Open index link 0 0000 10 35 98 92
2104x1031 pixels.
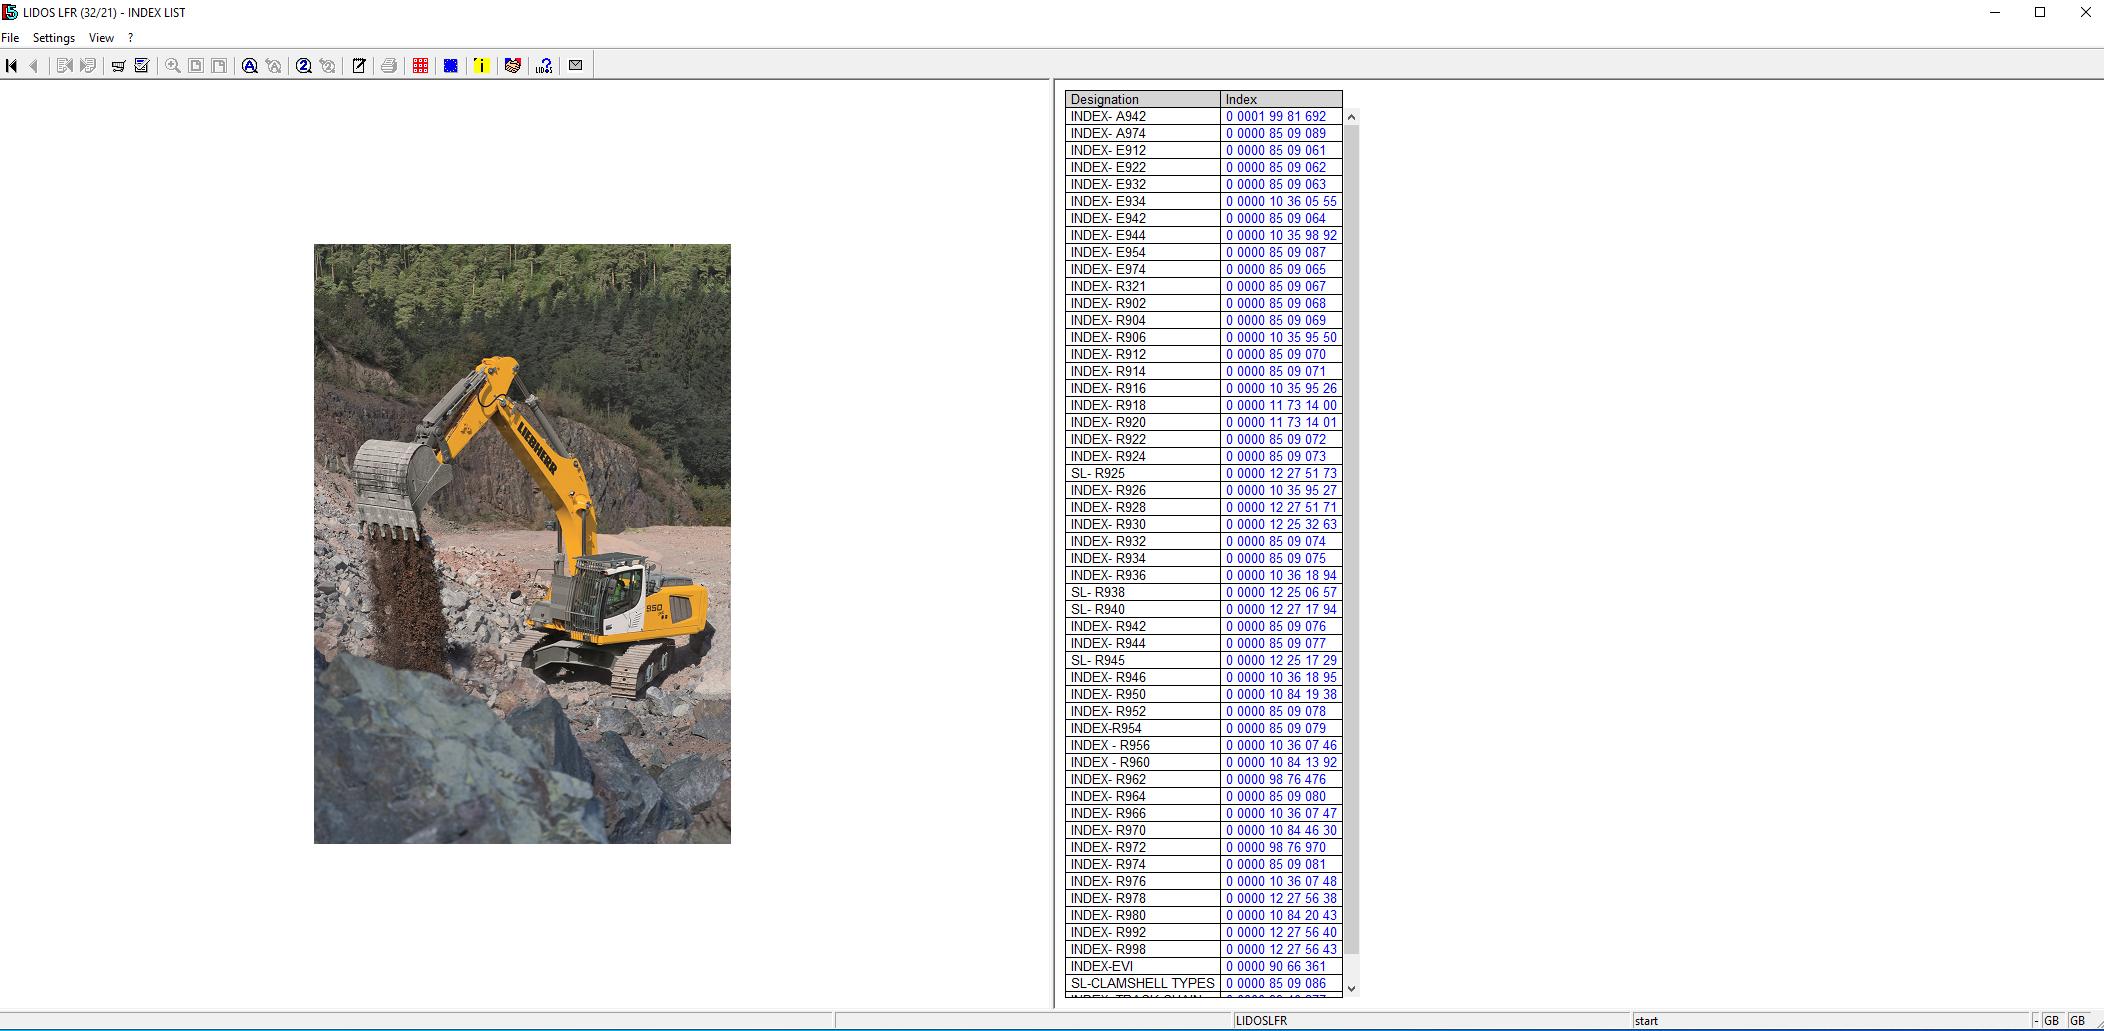[x=1281, y=235]
